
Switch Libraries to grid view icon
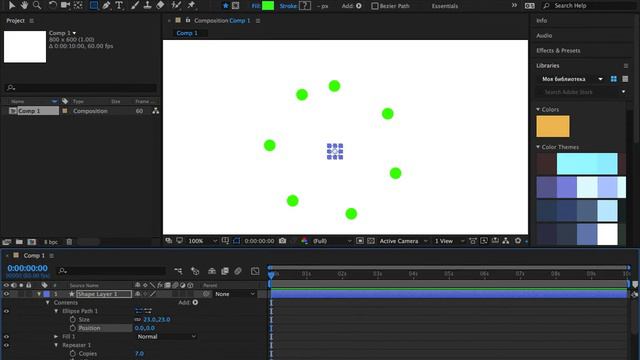(613, 79)
